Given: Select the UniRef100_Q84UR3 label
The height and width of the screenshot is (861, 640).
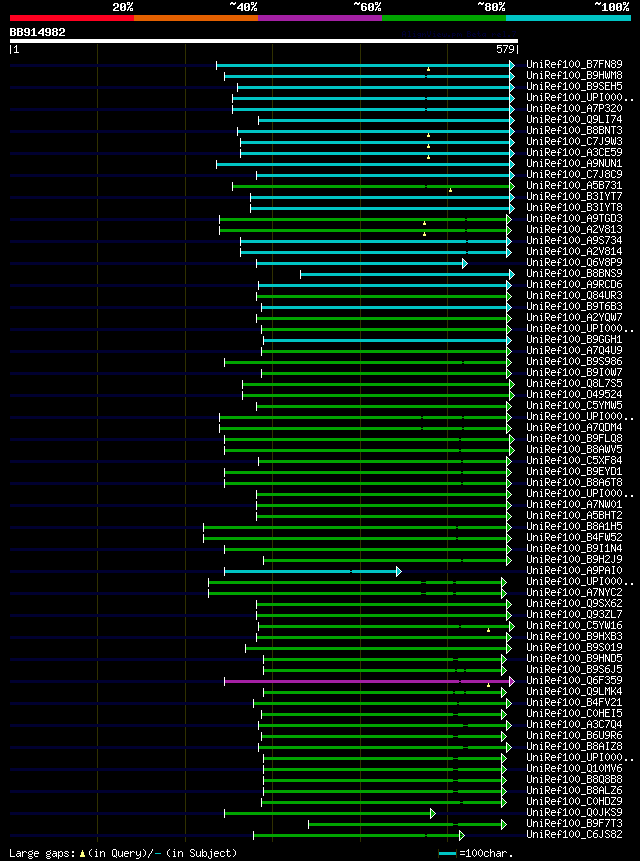Looking at the screenshot, I should point(574,295).
